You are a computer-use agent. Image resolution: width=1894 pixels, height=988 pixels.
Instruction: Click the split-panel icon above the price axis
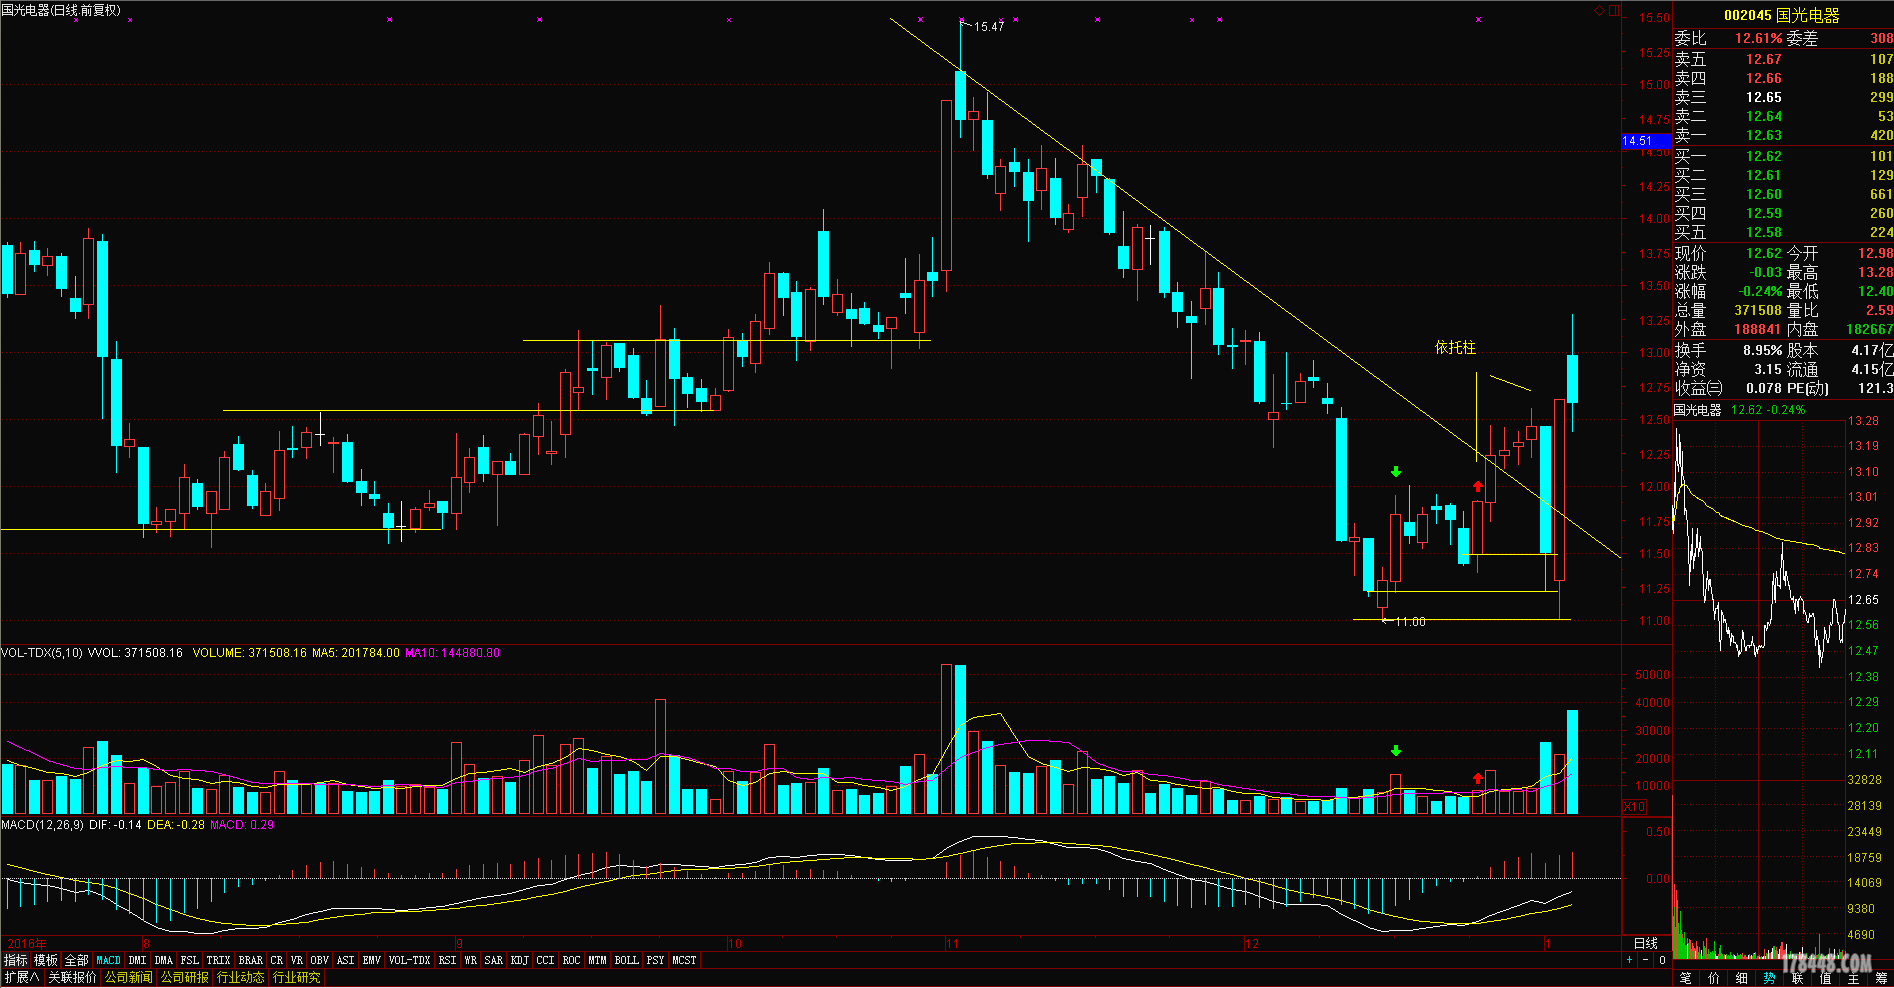coord(1614,10)
